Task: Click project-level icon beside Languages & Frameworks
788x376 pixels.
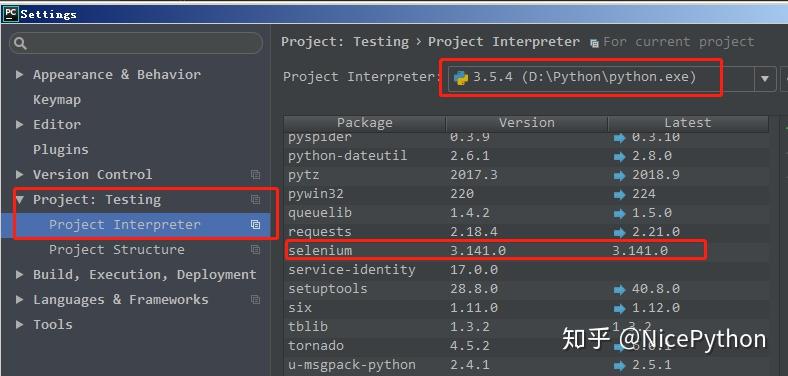Action: pos(255,300)
